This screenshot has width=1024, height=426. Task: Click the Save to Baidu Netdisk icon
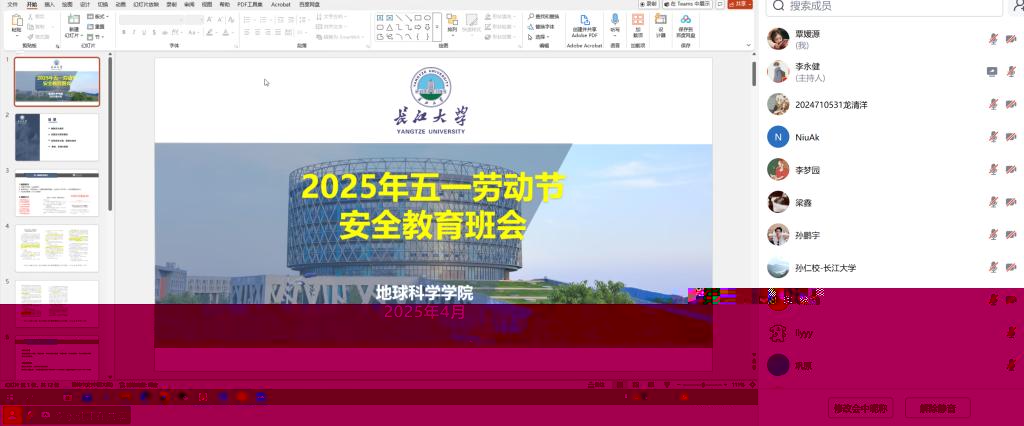pos(685,23)
